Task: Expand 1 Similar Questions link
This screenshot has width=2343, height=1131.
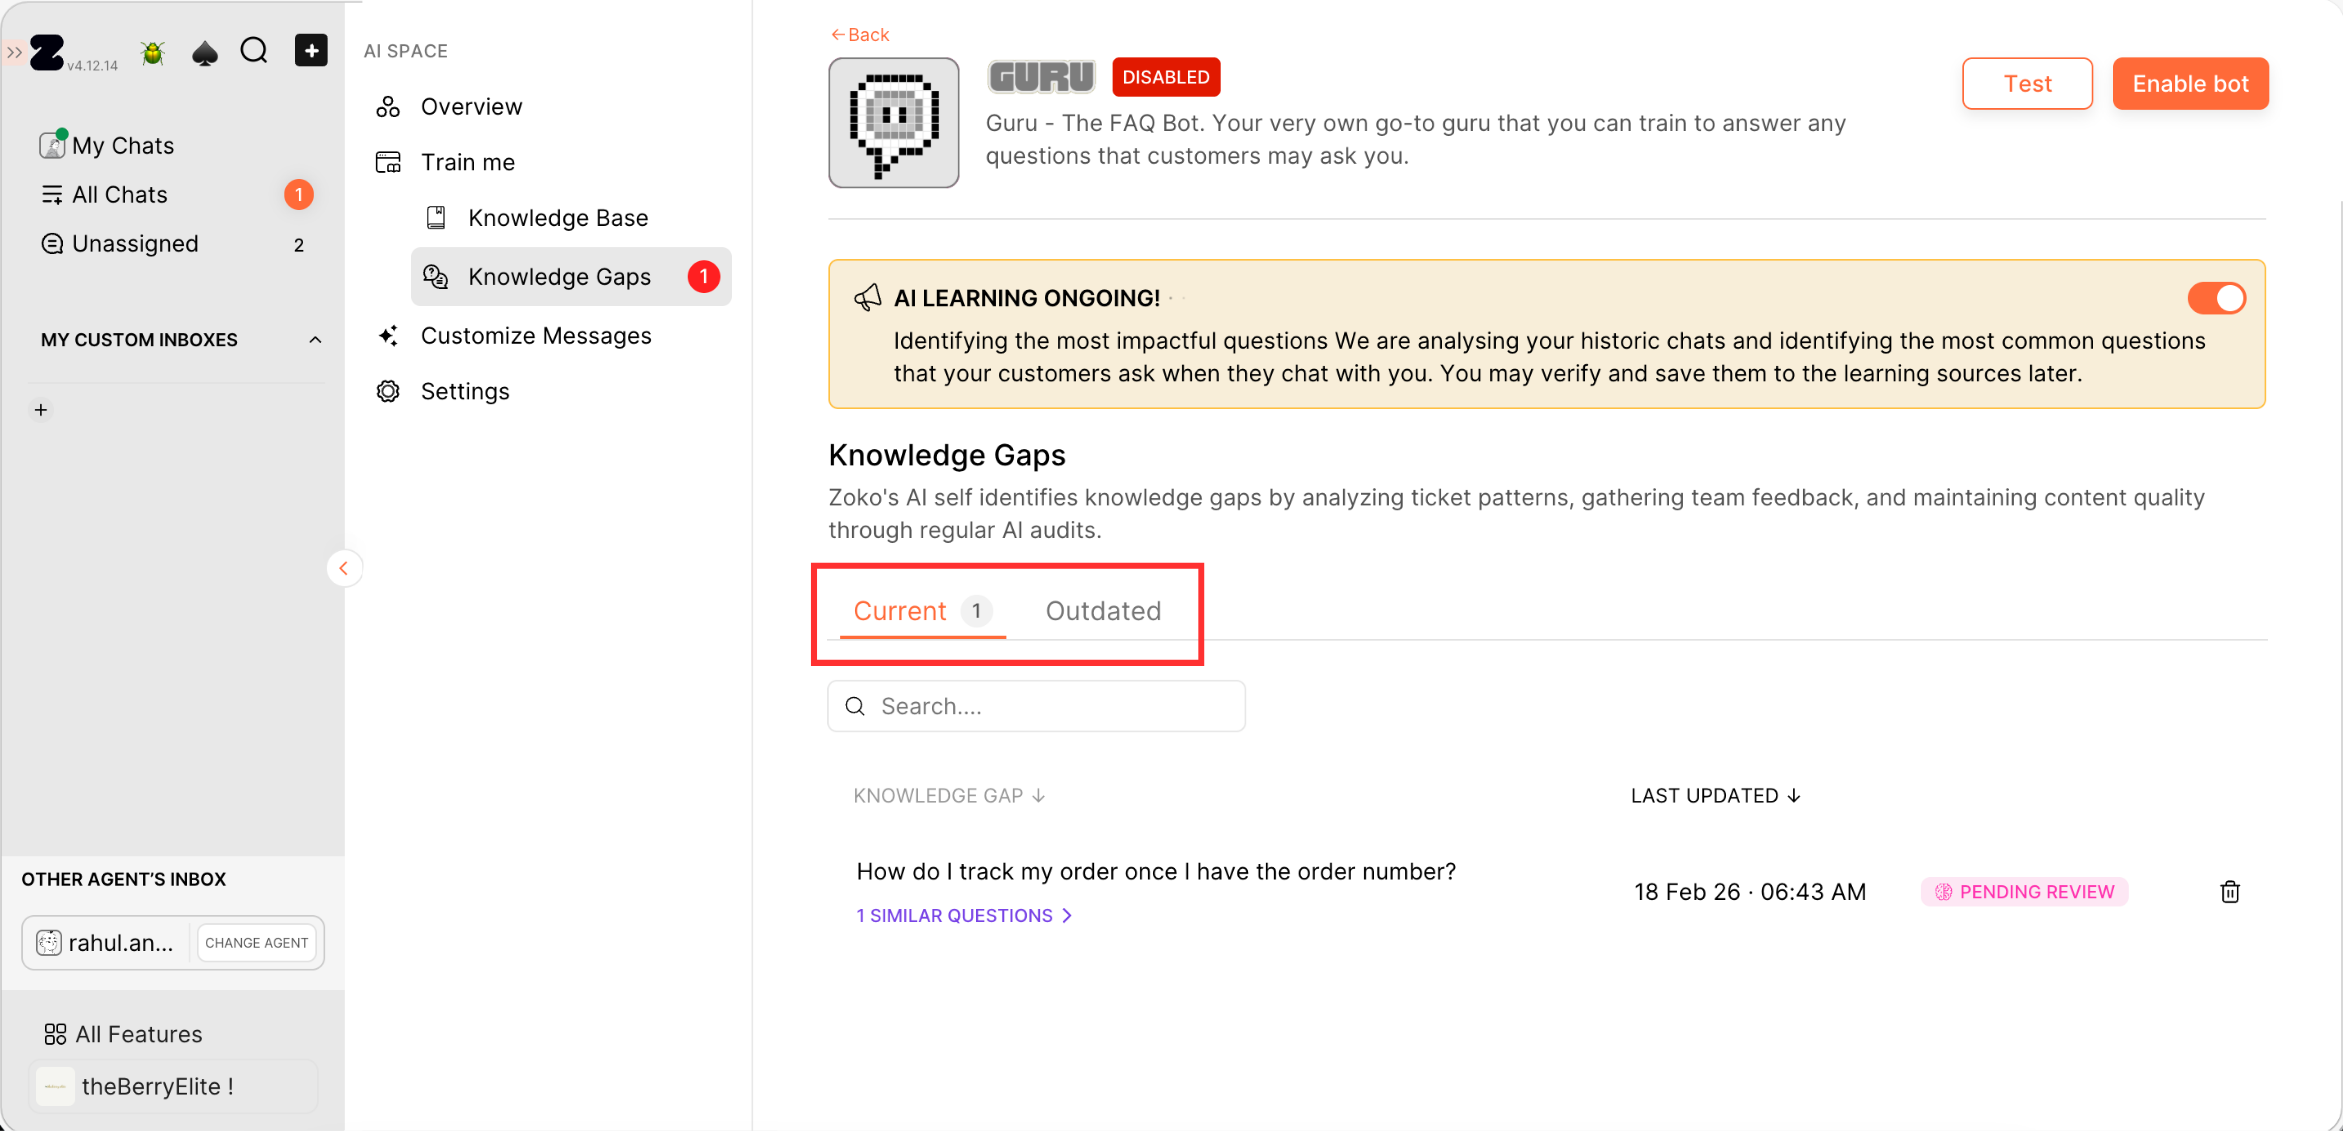Action: [963, 915]
